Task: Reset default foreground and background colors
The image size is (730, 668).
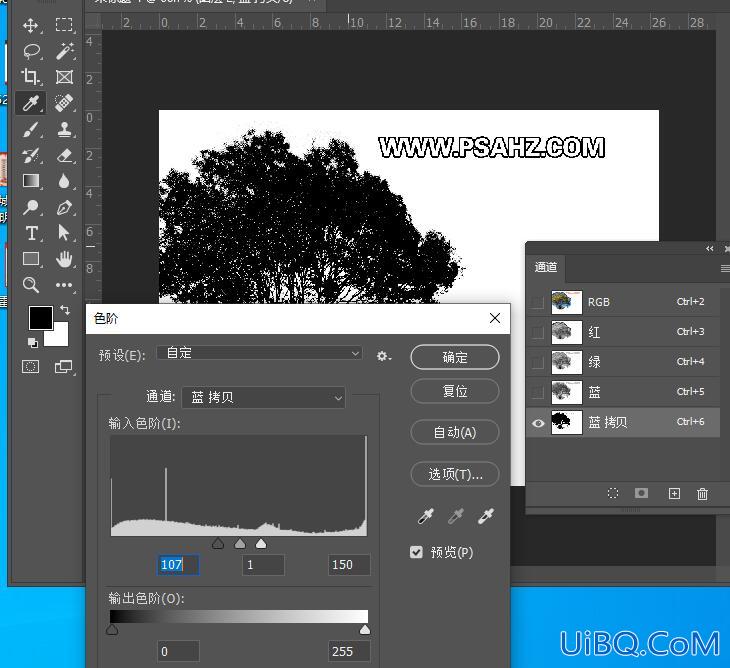Action: pos(33,343)
